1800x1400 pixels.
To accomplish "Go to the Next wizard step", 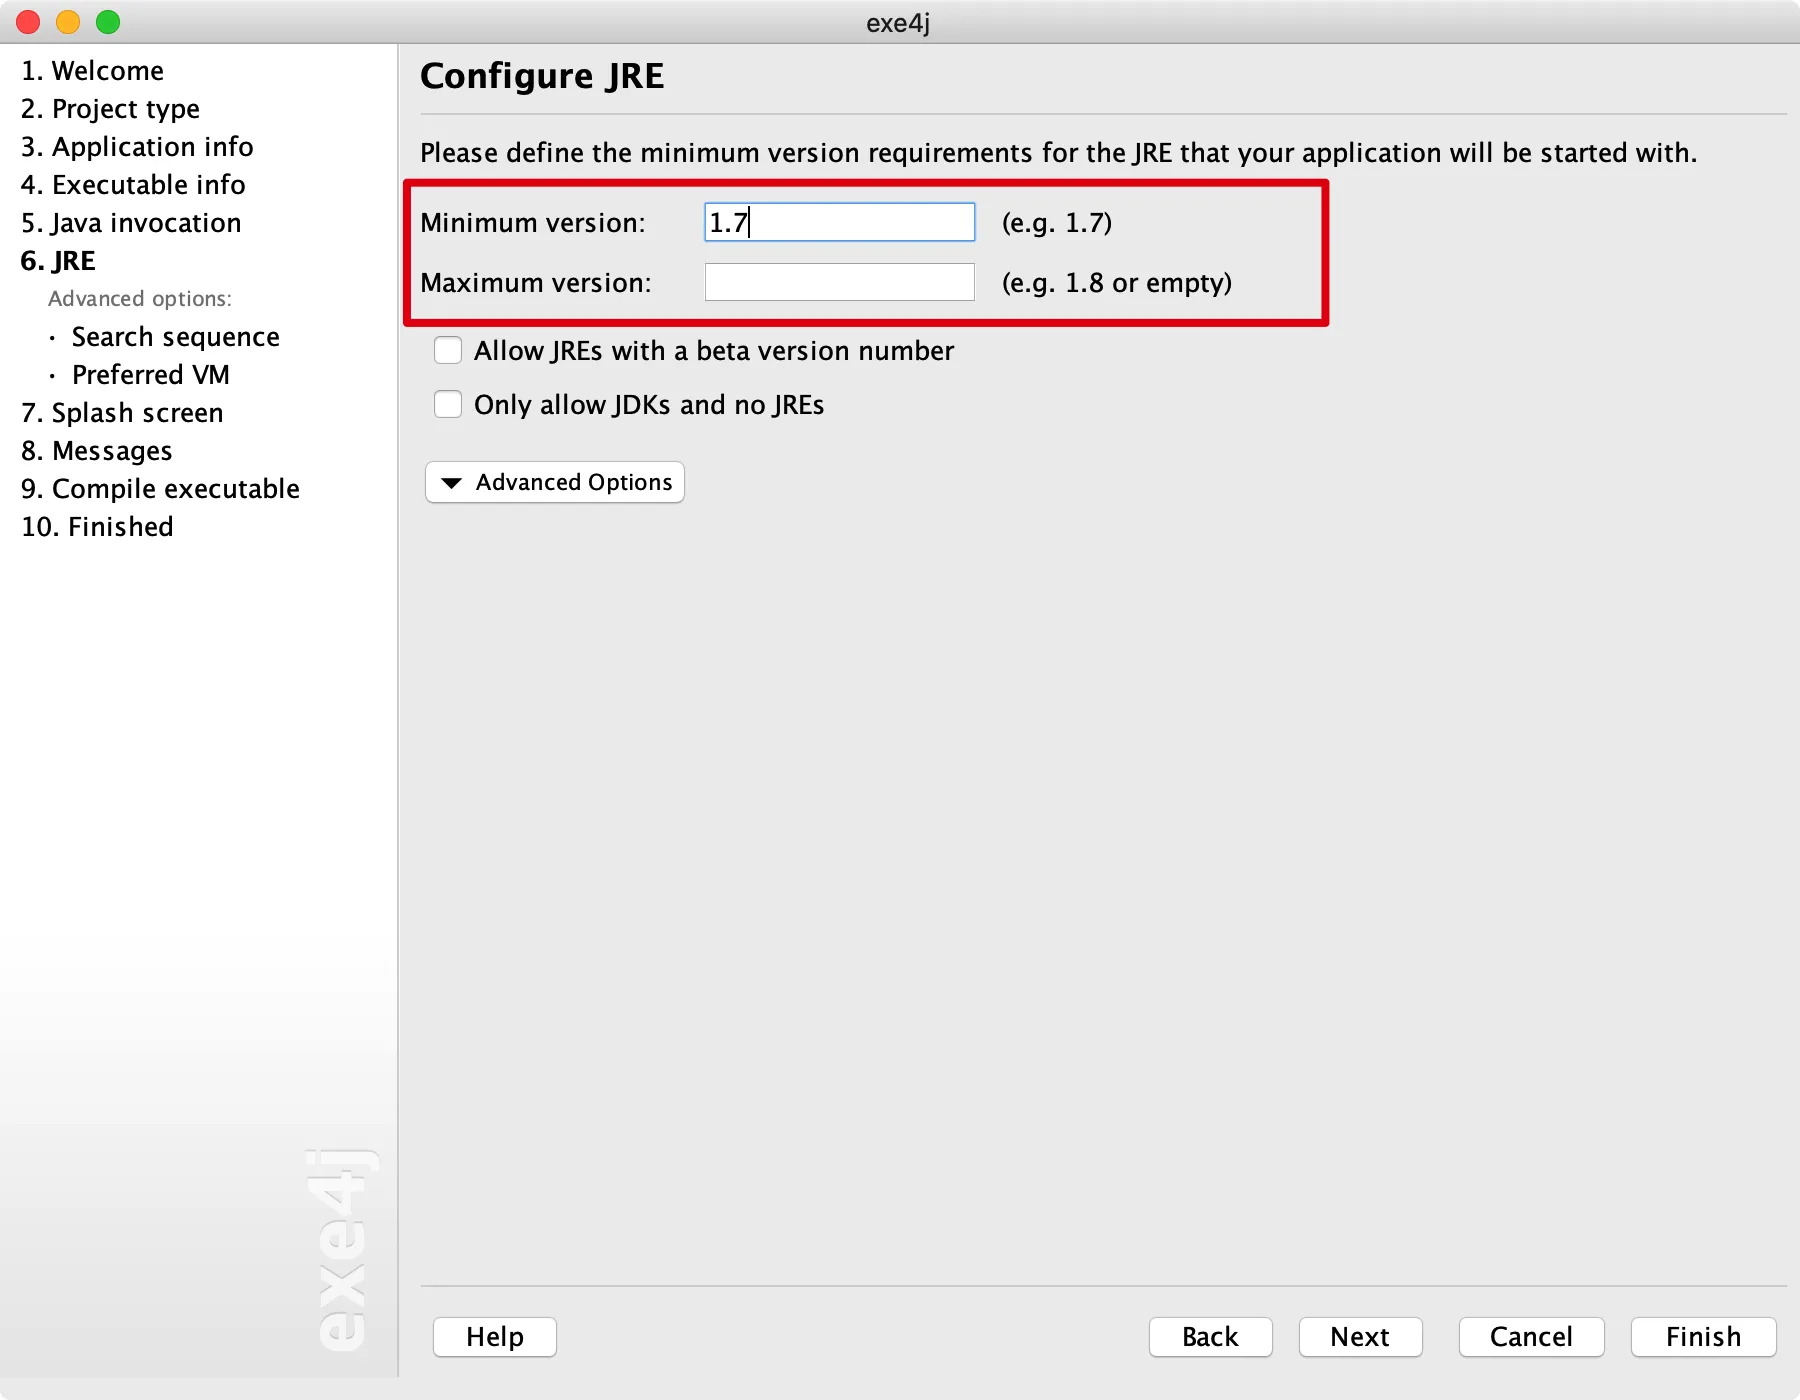I will 1360,1337.
